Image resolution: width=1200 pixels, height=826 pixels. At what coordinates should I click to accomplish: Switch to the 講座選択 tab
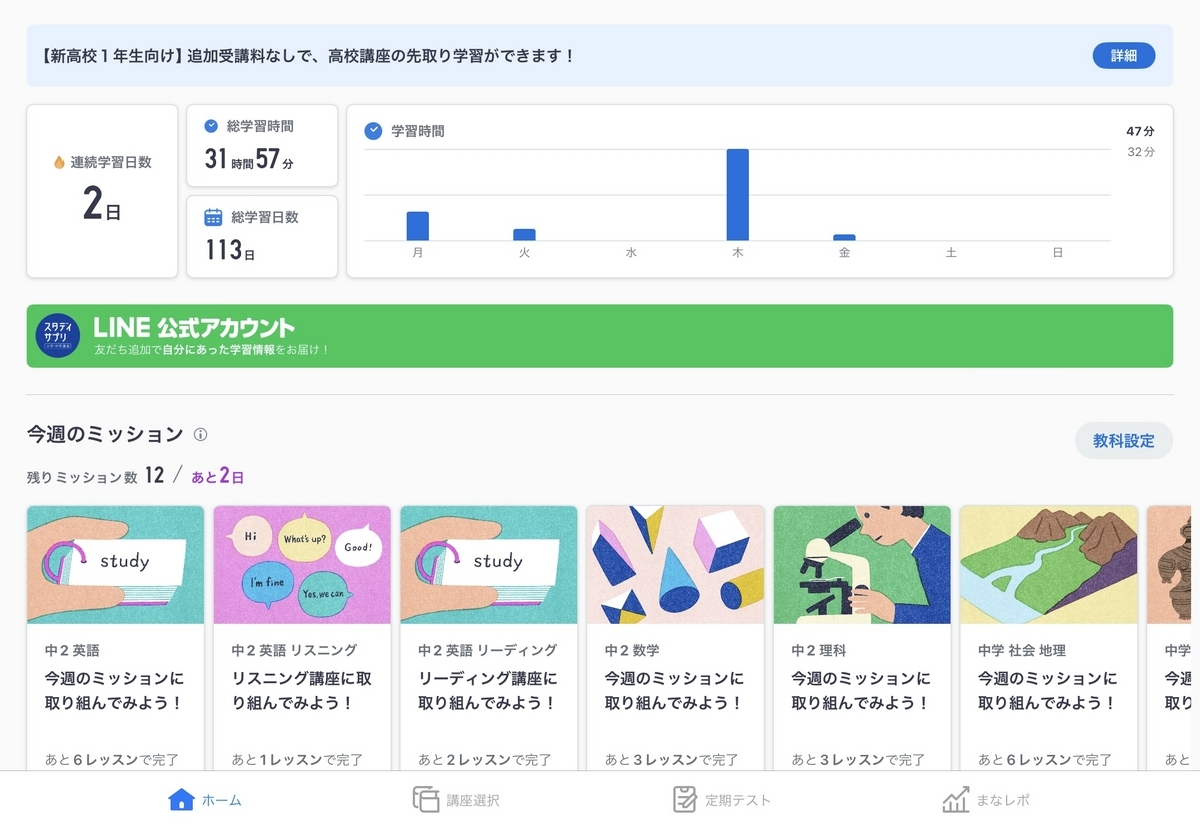coord(456,800)
